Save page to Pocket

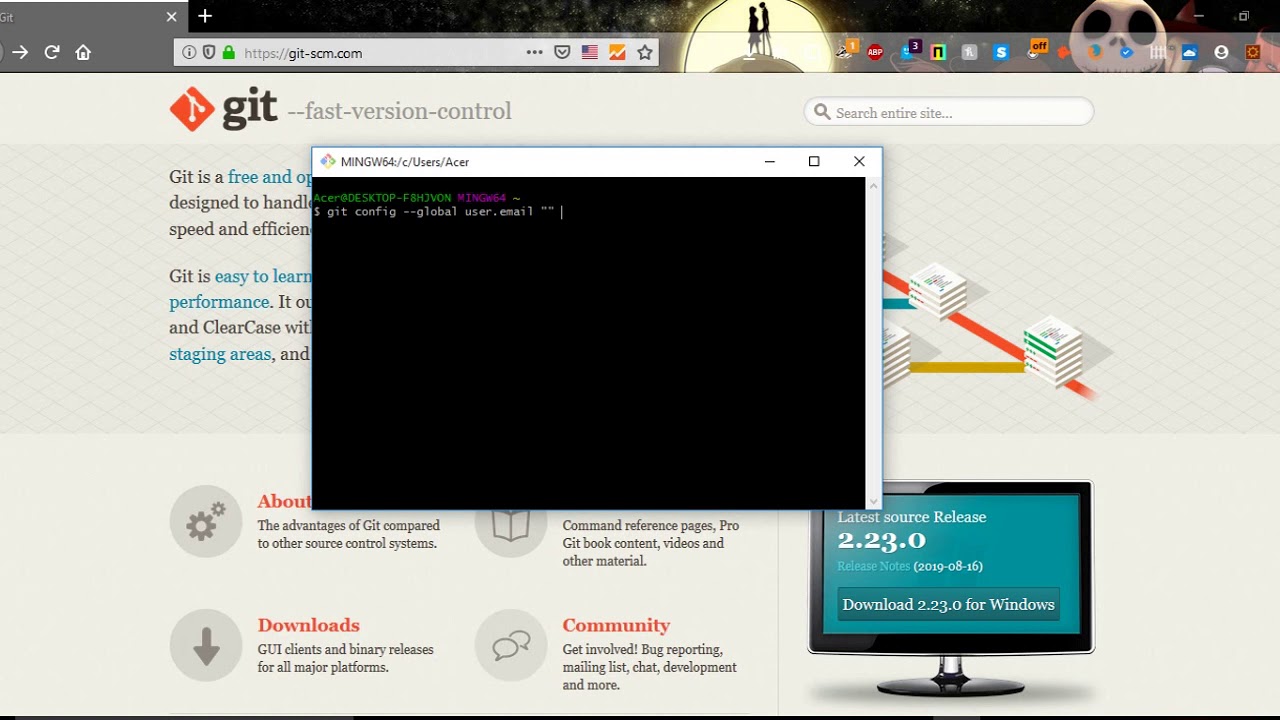click(x=562, y=53)
